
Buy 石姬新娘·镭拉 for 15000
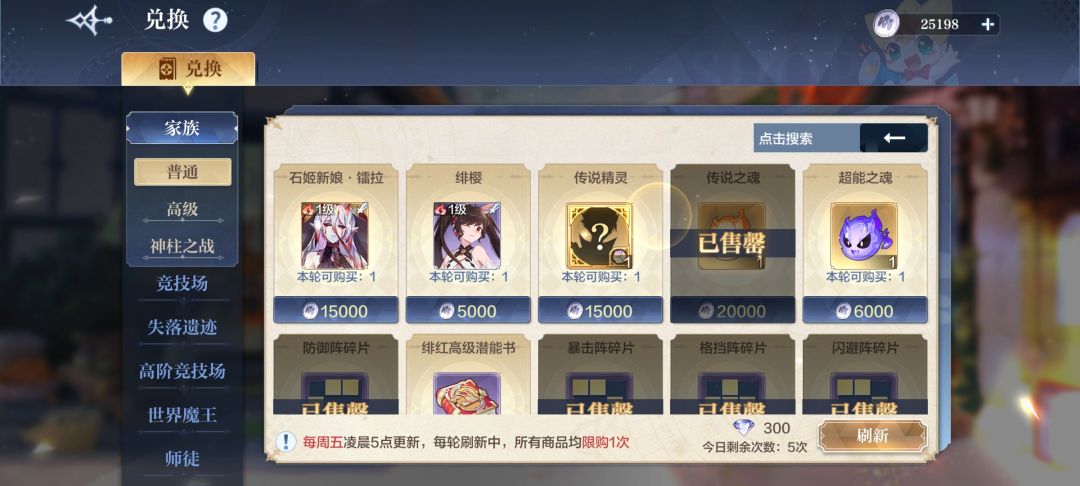coord(335,310)
